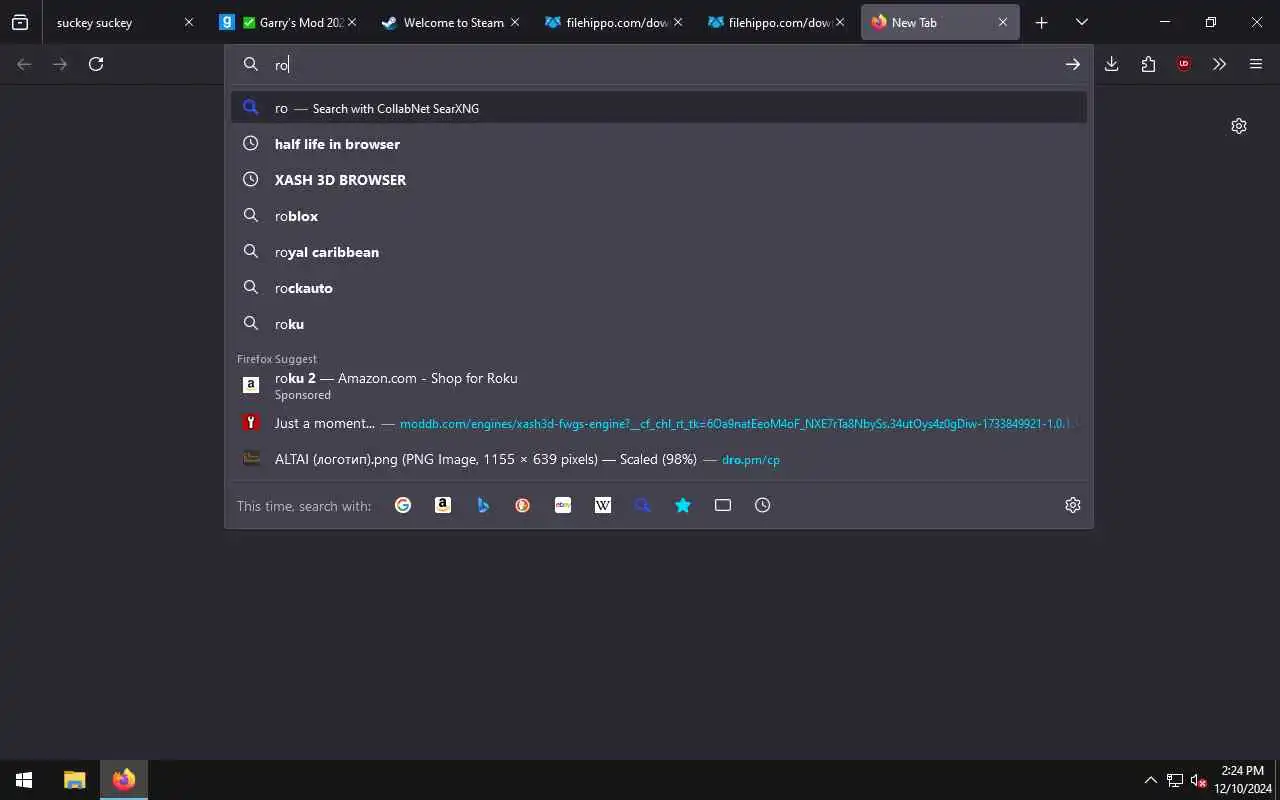Select the 'roku' search suggestion
The image size is (1280, 800).
click(x=659, y=324)
